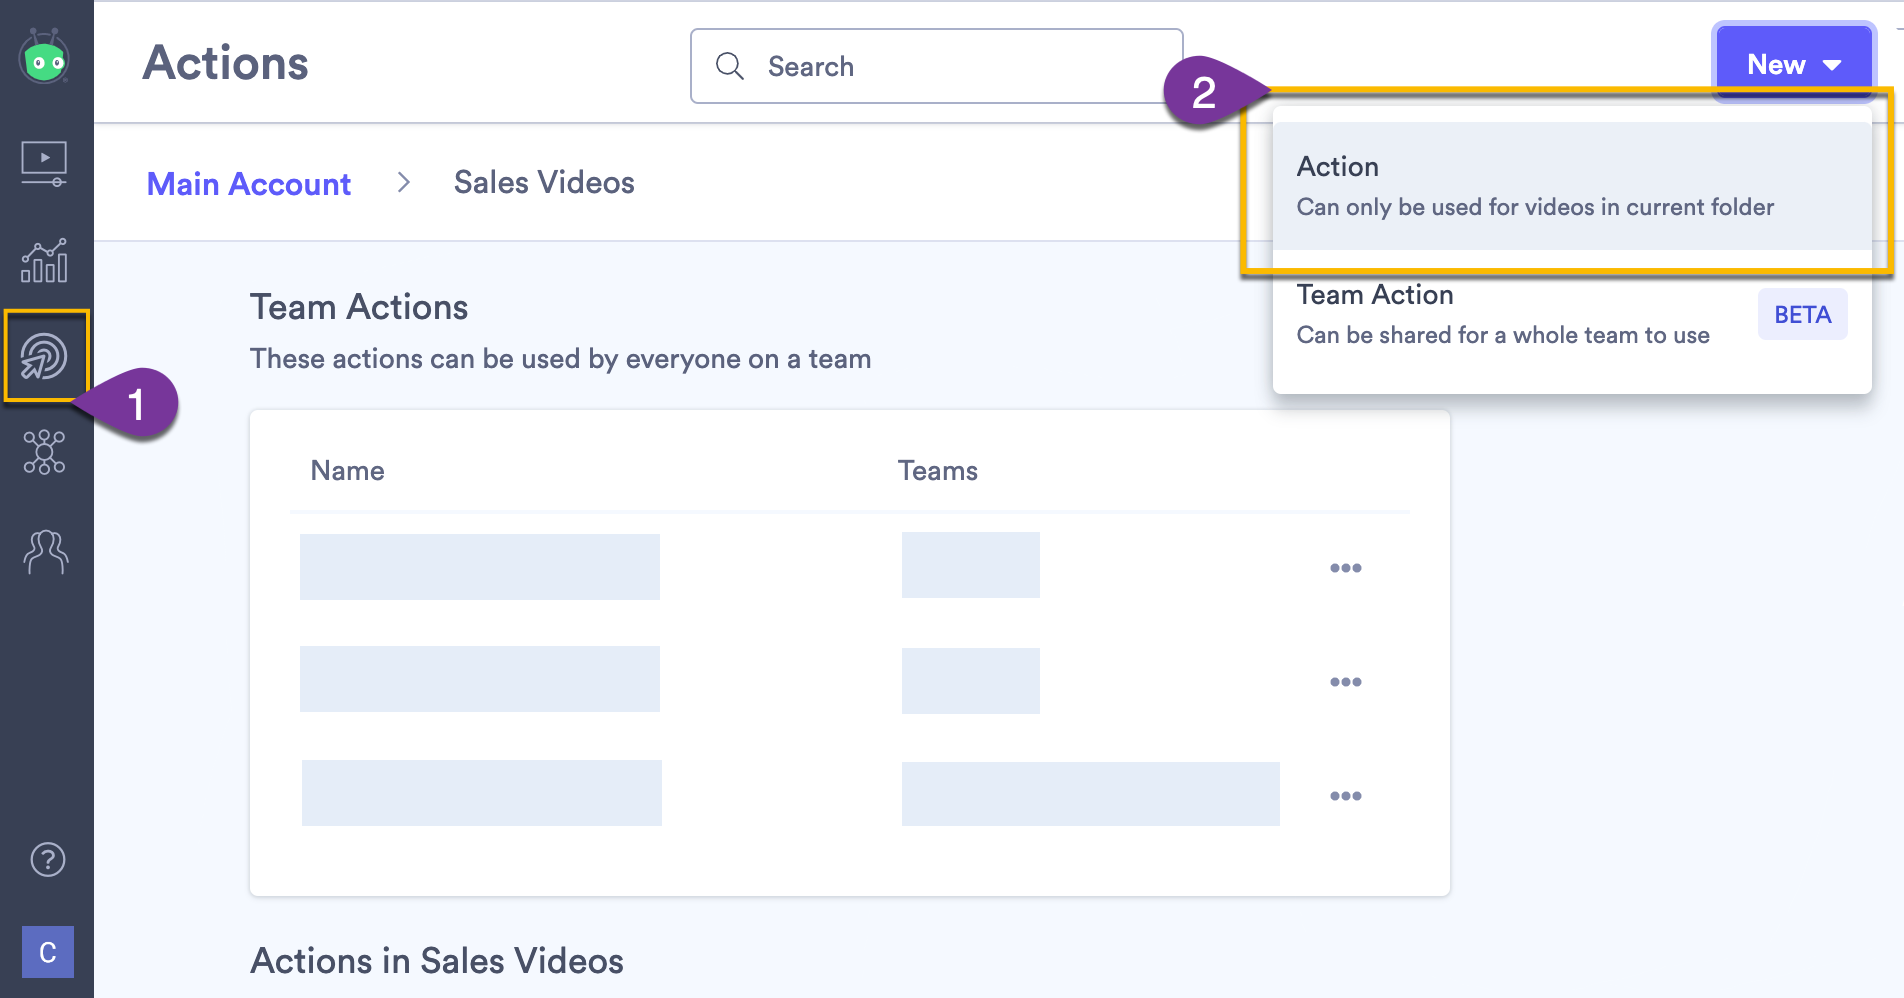Image resolution: width=1904 pixels, height=998 pixels.
Task: Open the Teams section from the sidebar
Action: coord(45,551)
